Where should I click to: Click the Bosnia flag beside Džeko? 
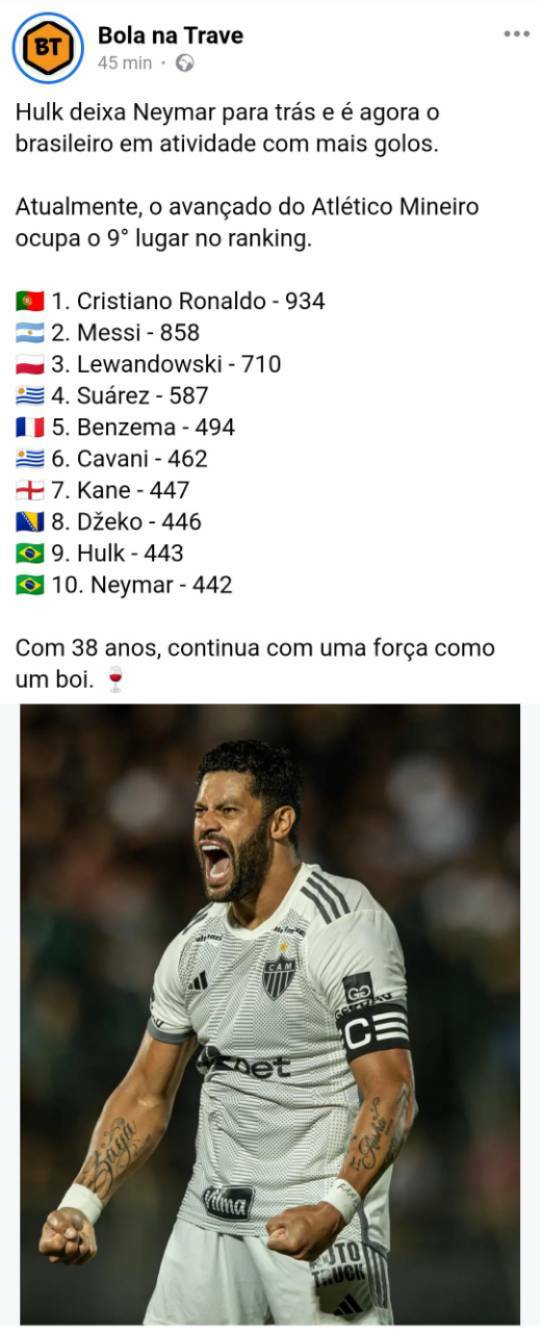(x=30, y=522)
